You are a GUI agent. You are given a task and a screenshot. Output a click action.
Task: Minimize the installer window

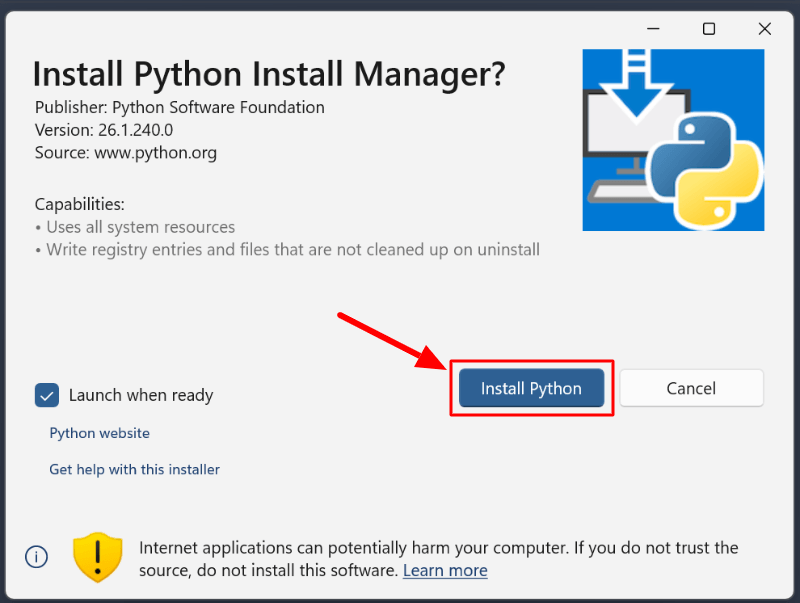pos(653,29)
